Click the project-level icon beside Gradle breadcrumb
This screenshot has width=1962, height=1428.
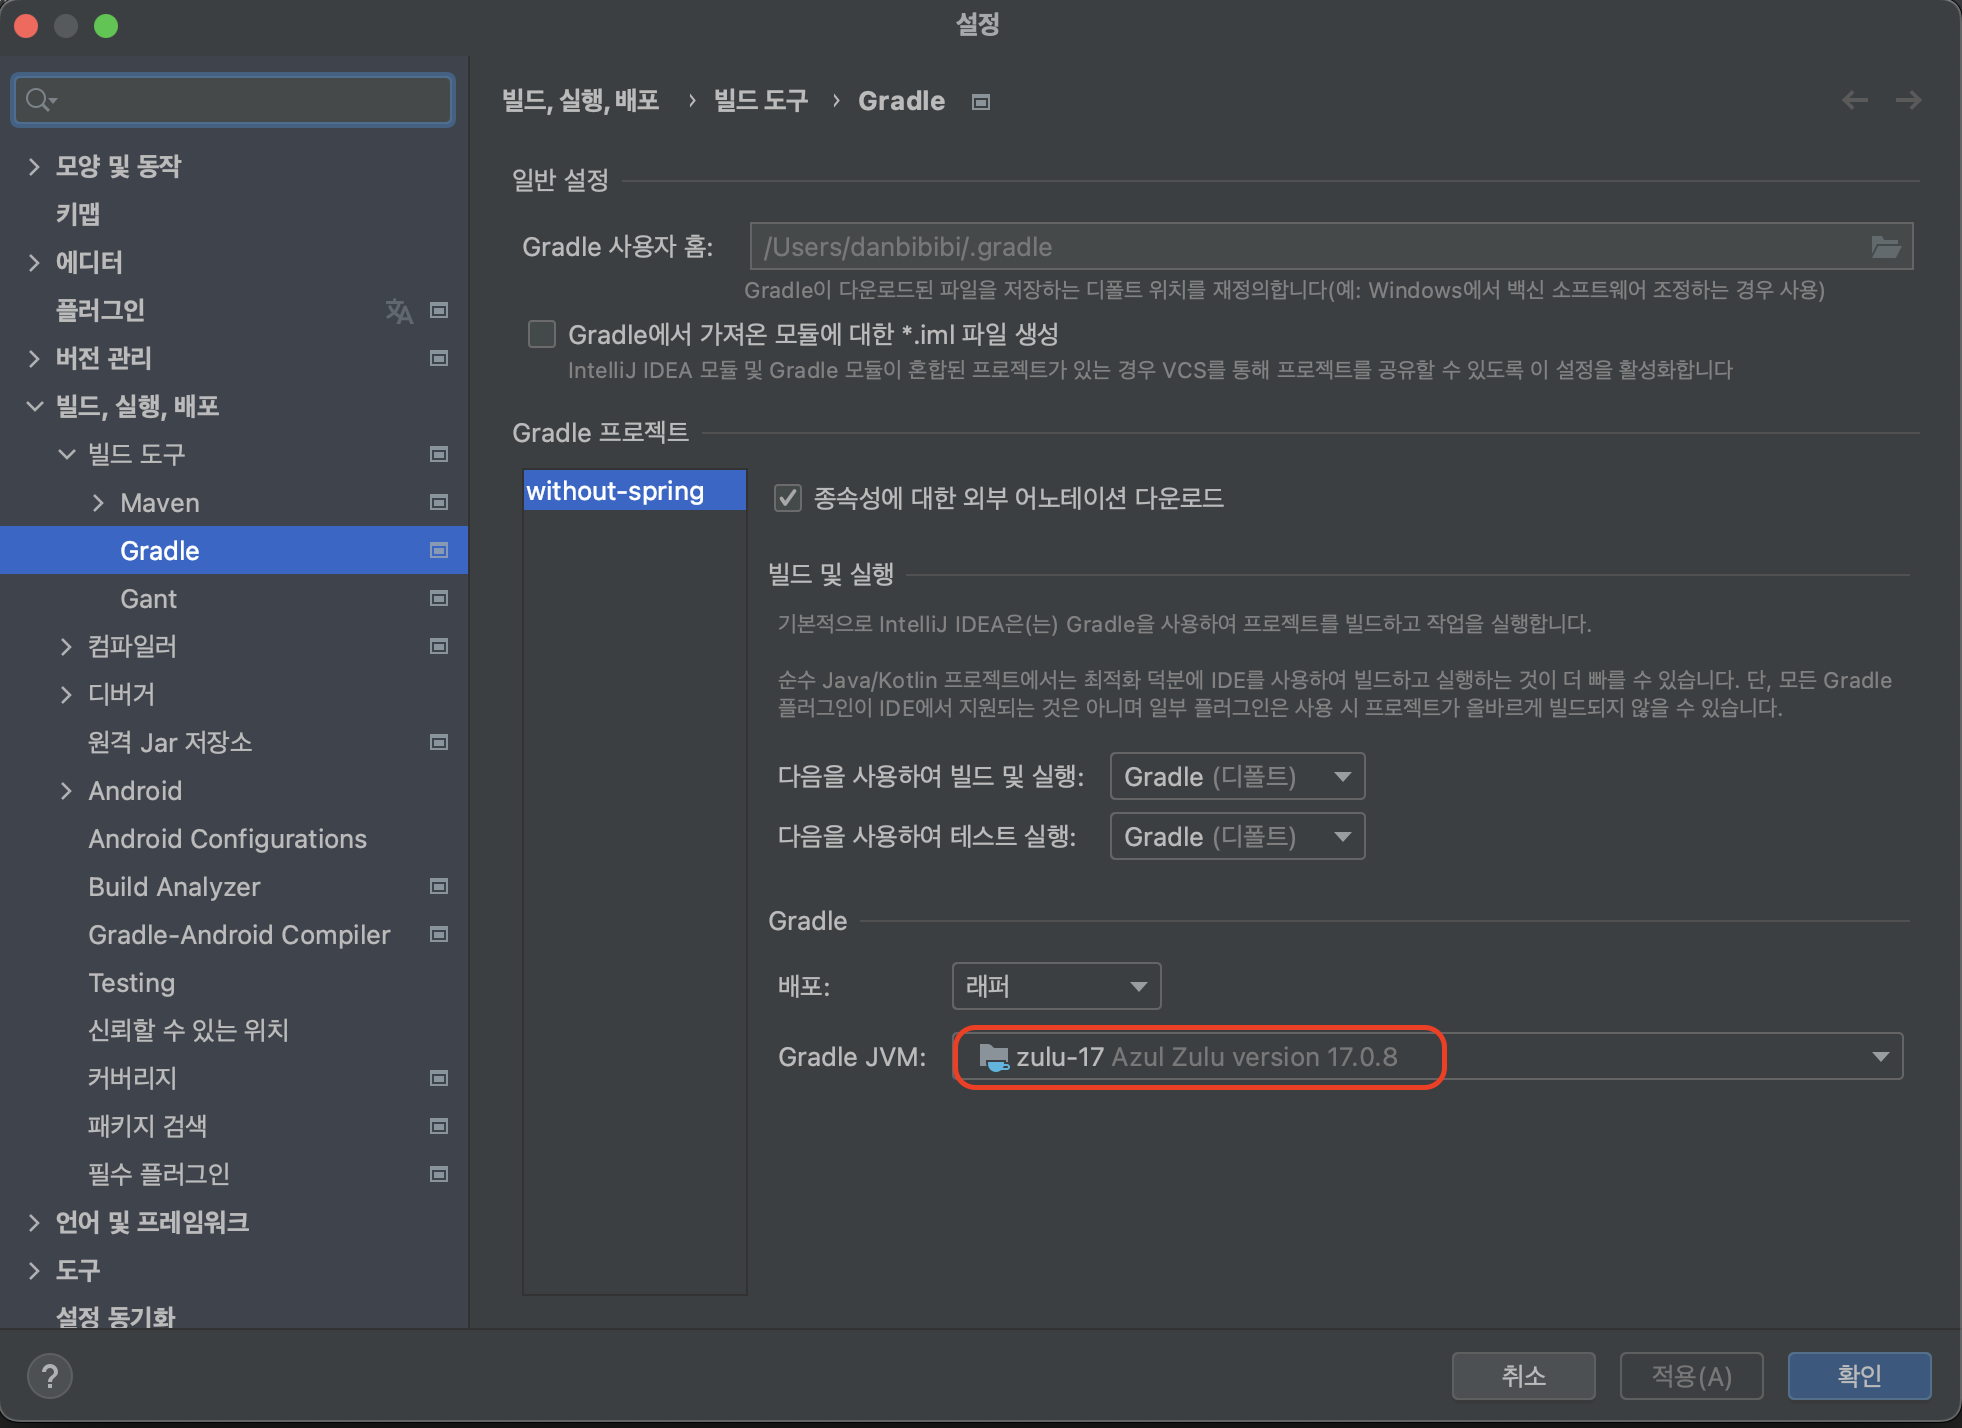(981, 102)
